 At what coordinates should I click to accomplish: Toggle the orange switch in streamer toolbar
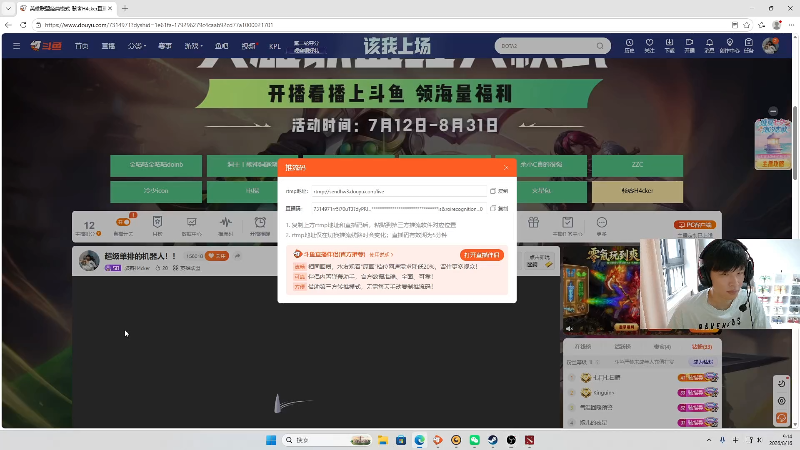pos(123,222)
